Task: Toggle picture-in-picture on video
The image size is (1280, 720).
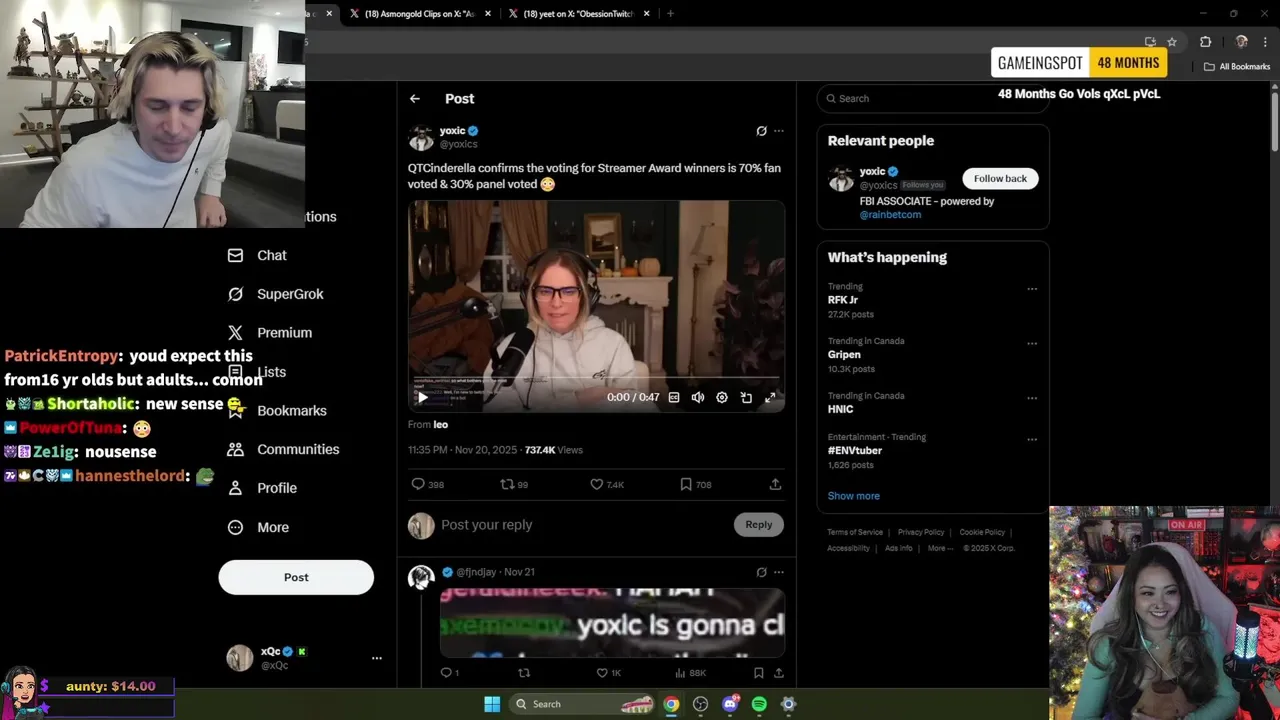Action: click(x=746, y=397)
